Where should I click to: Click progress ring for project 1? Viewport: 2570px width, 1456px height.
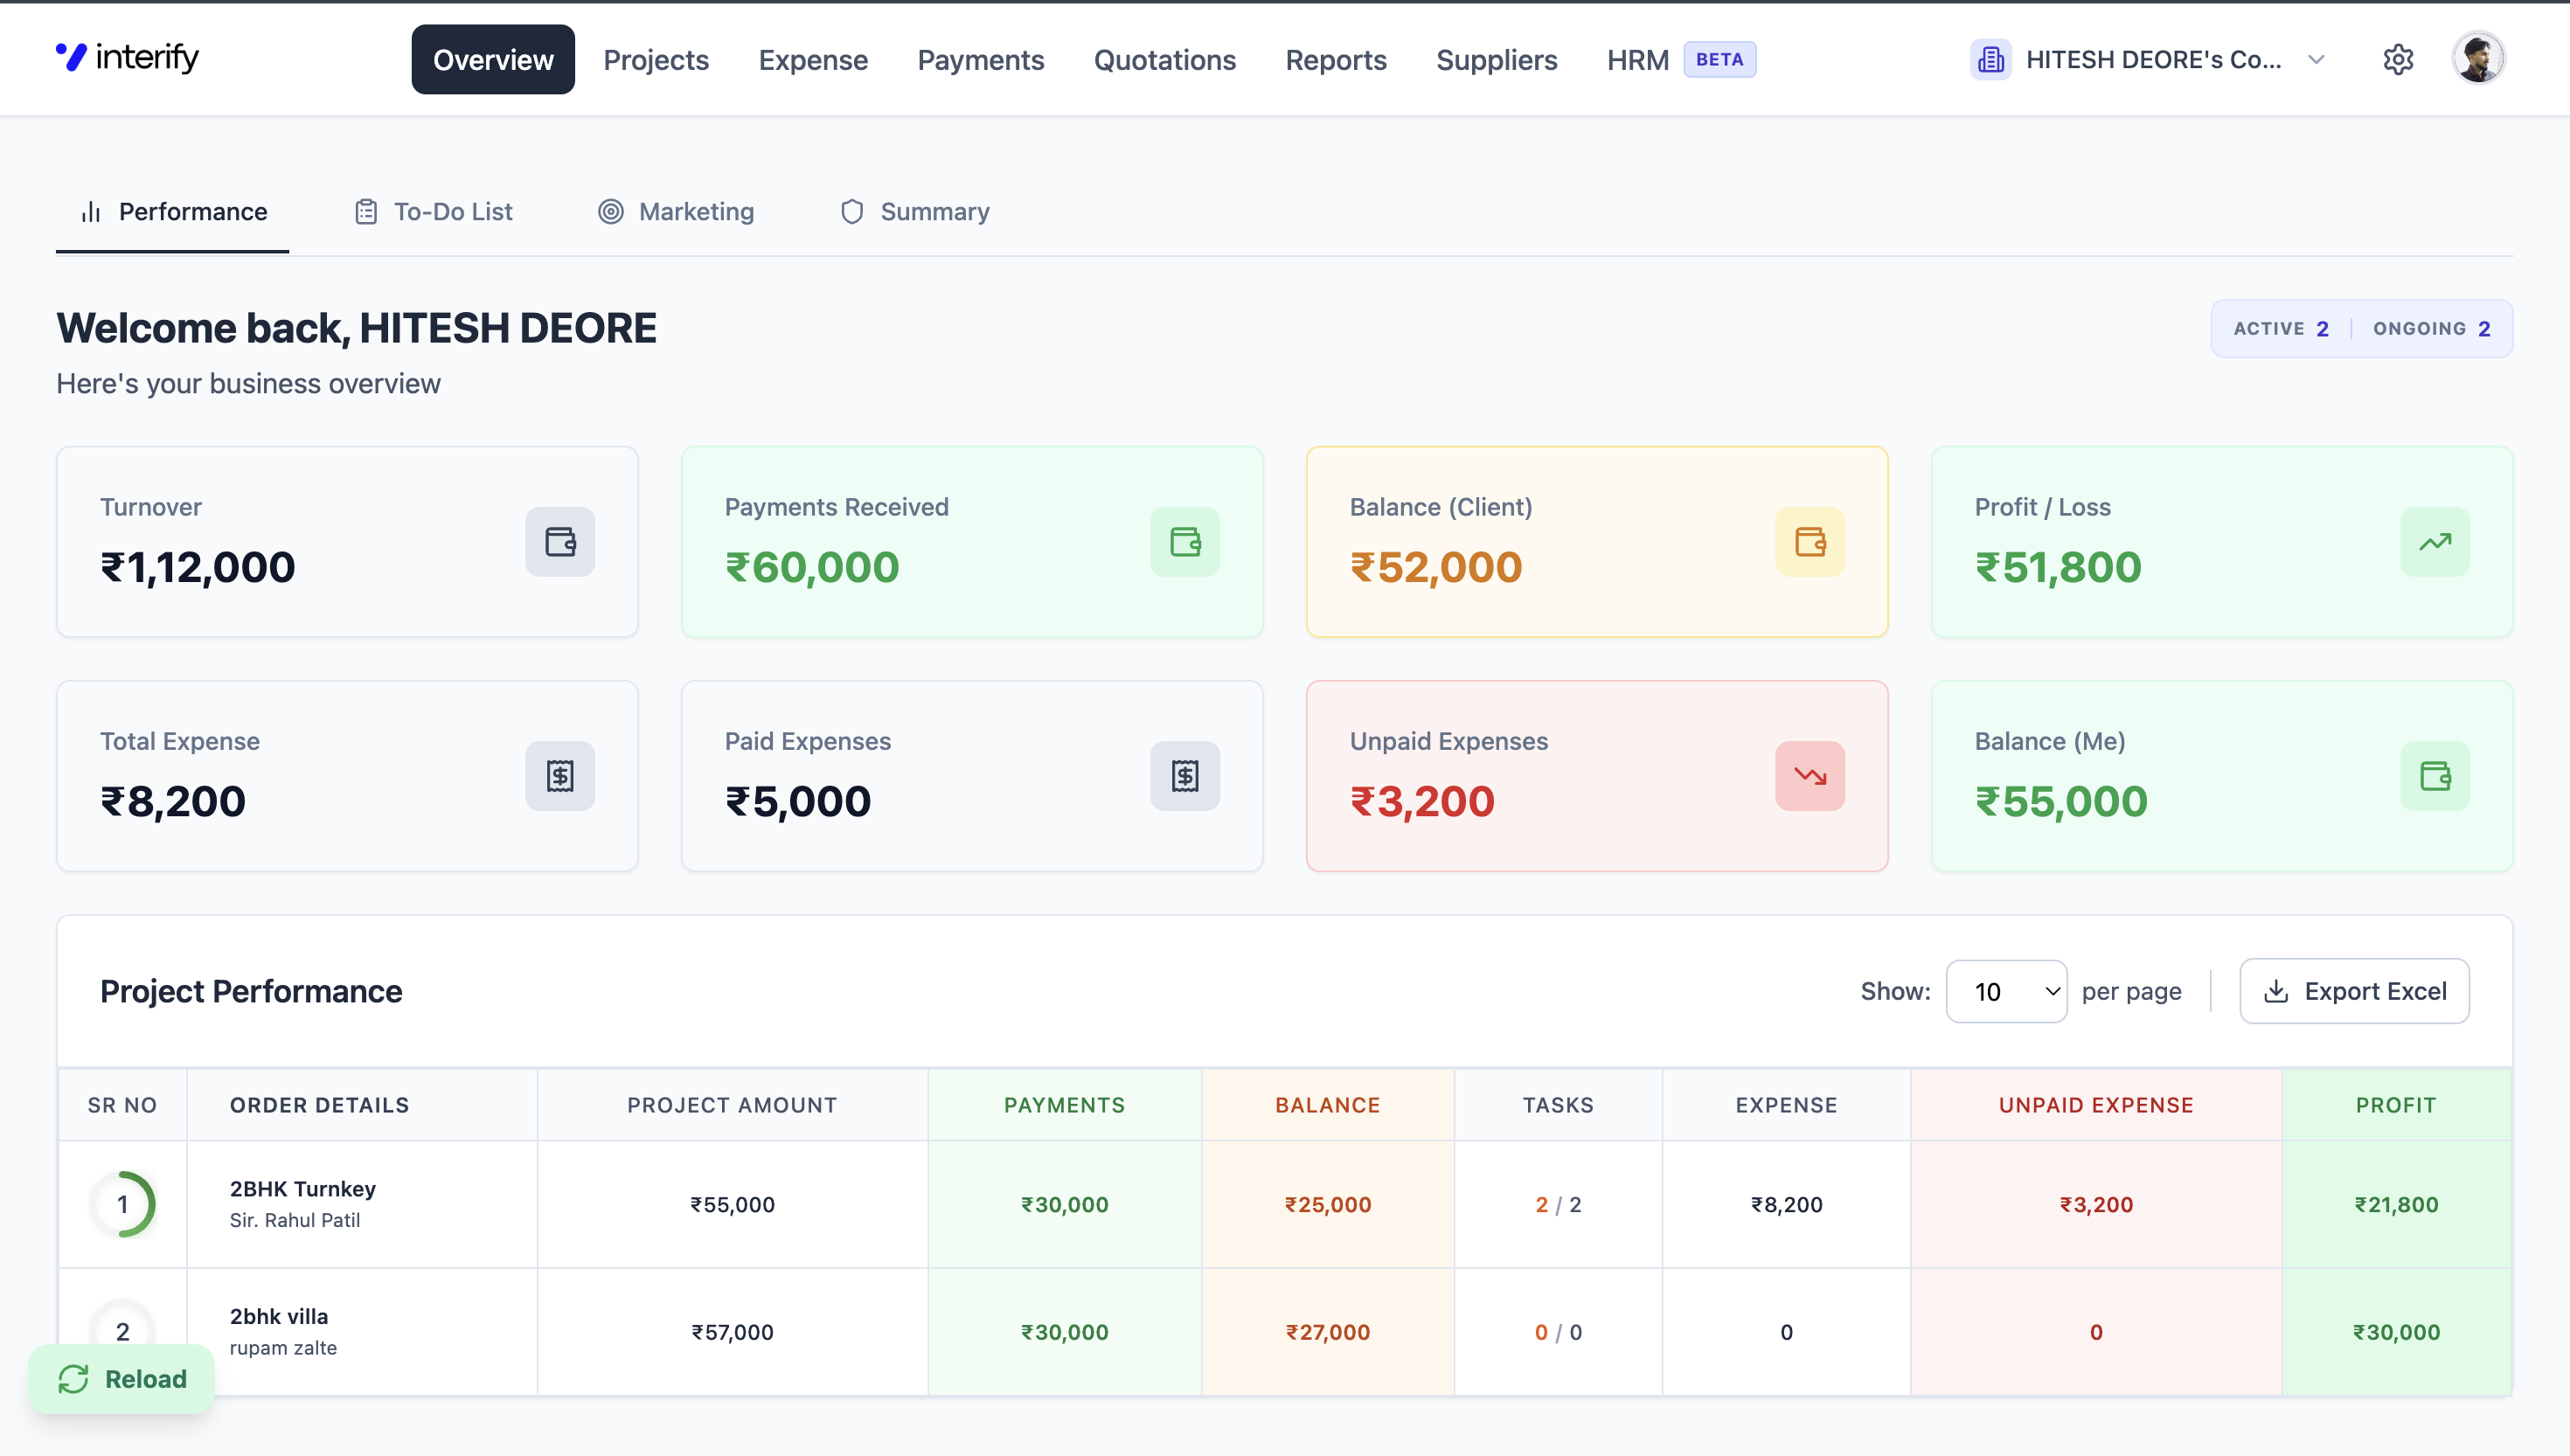click(x=123, y=1204)
